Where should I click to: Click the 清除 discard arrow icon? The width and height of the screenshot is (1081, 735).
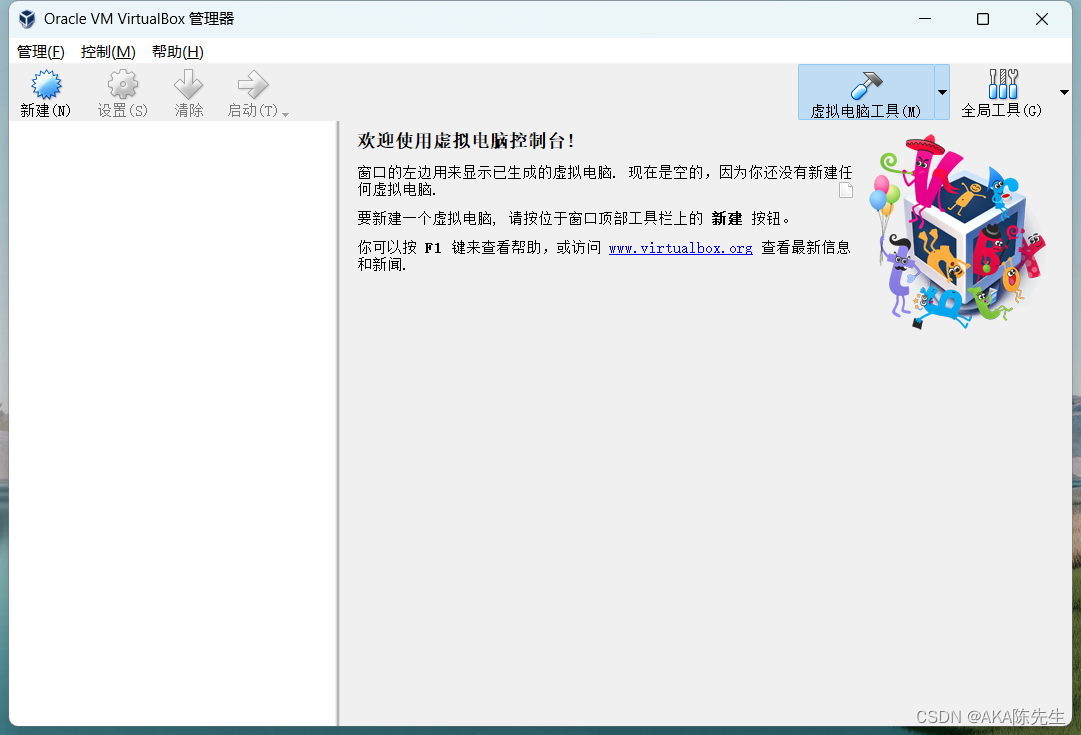point(188,85)
